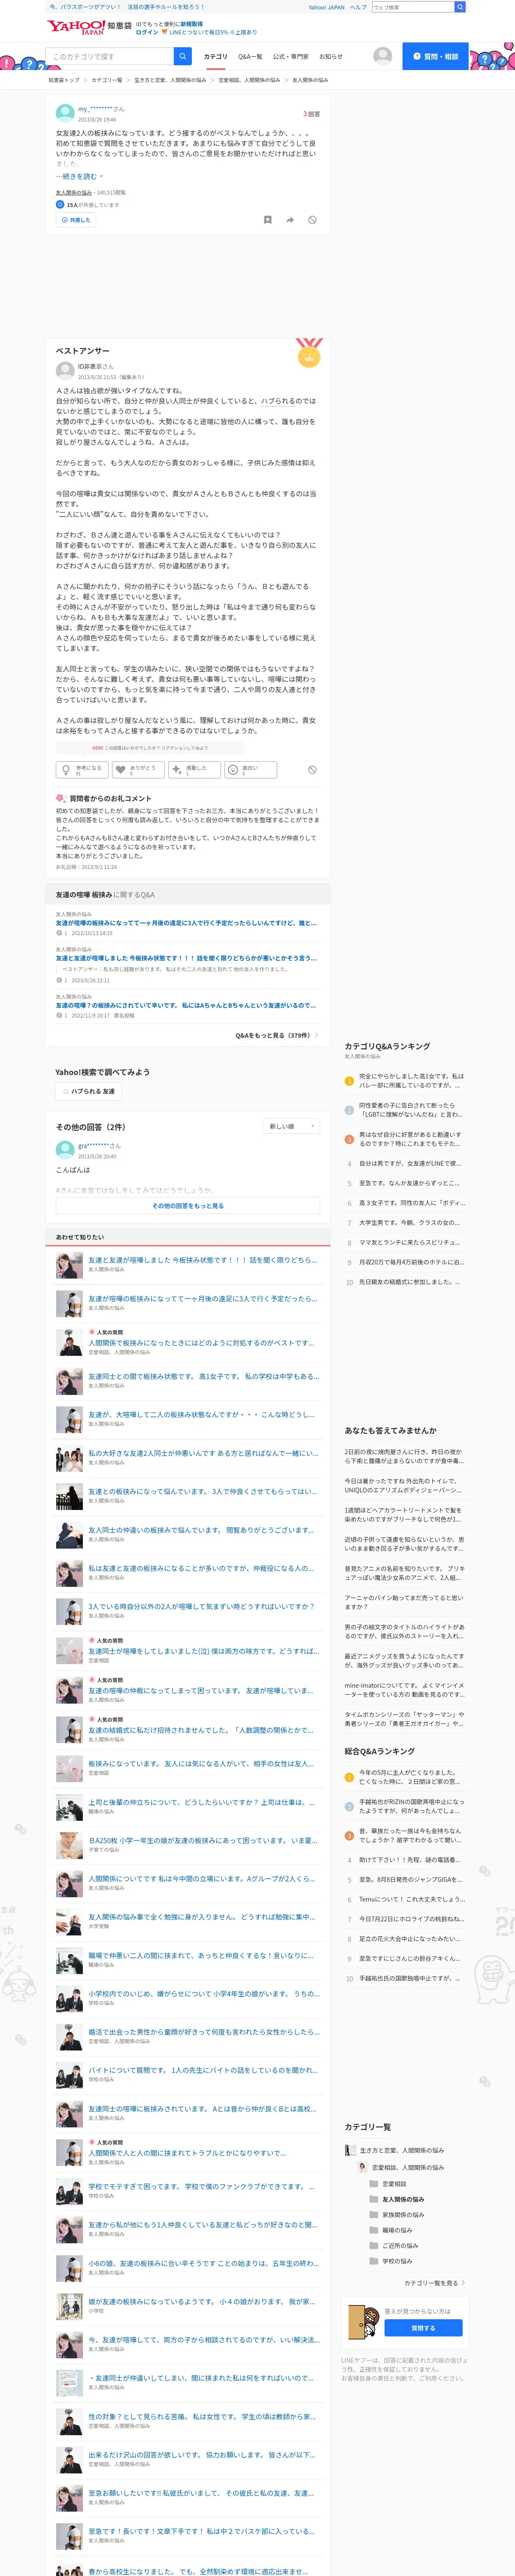Click the share arrow icon on the question
The height and width of the screenshot is (2576, 515).
pyautogui.click(x=290, y=220)
